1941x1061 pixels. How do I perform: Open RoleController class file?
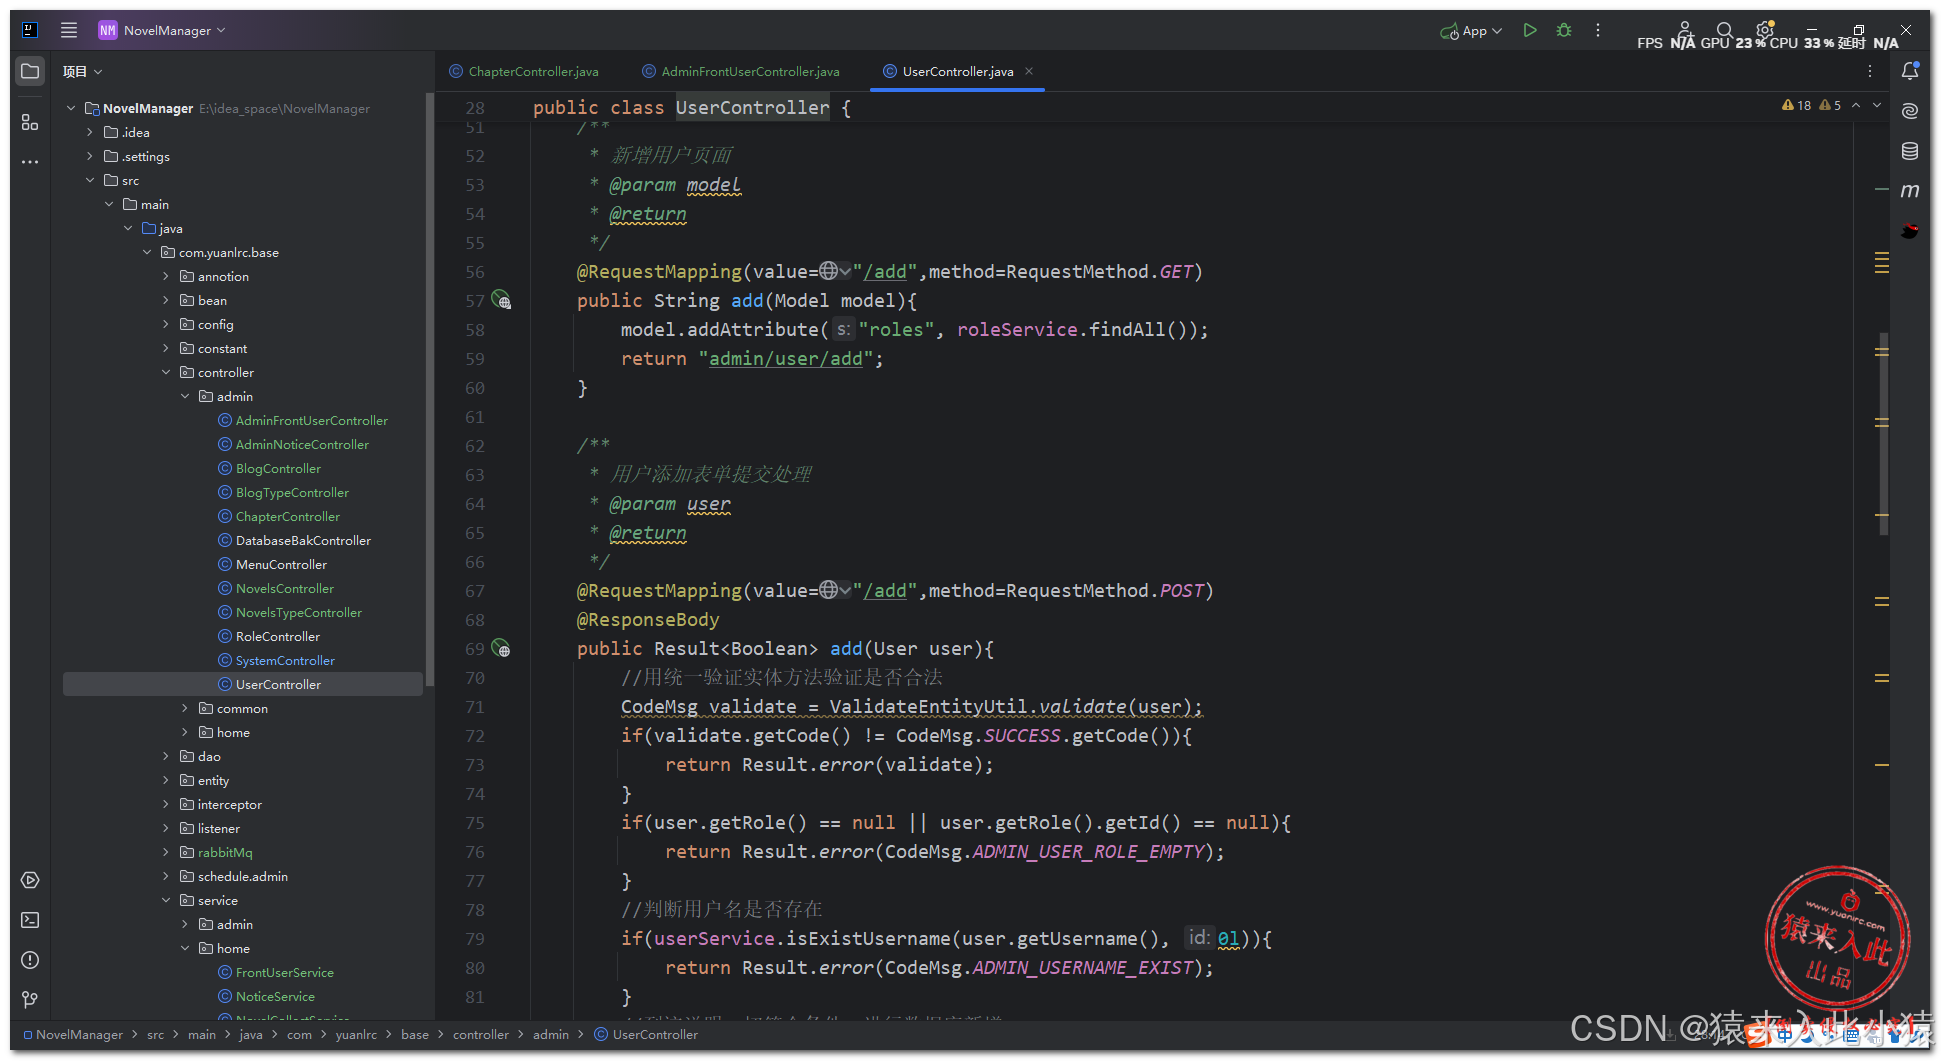278,636
